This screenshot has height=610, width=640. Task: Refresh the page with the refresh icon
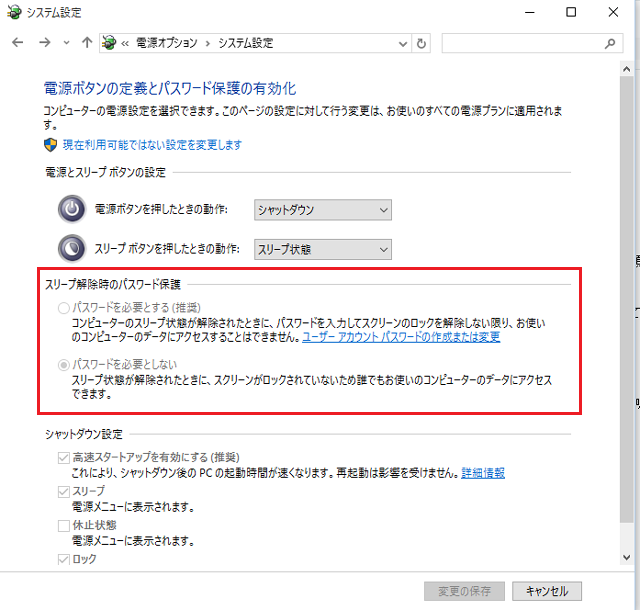pos(421,43)
